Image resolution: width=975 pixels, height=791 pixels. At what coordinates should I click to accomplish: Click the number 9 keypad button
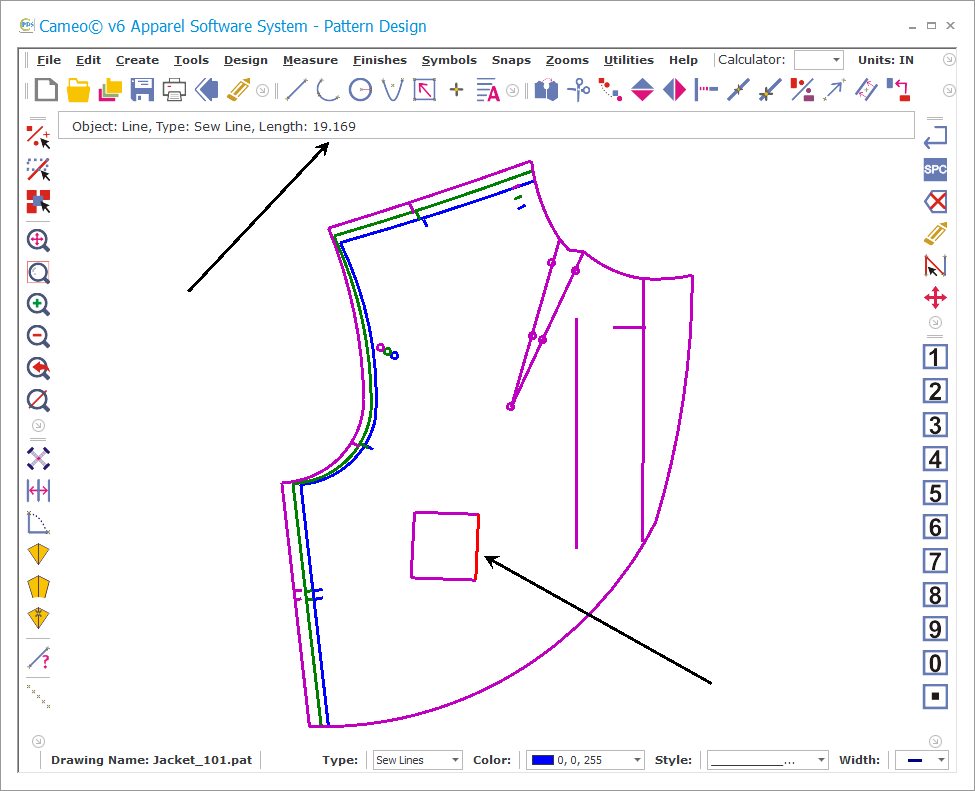935,629
